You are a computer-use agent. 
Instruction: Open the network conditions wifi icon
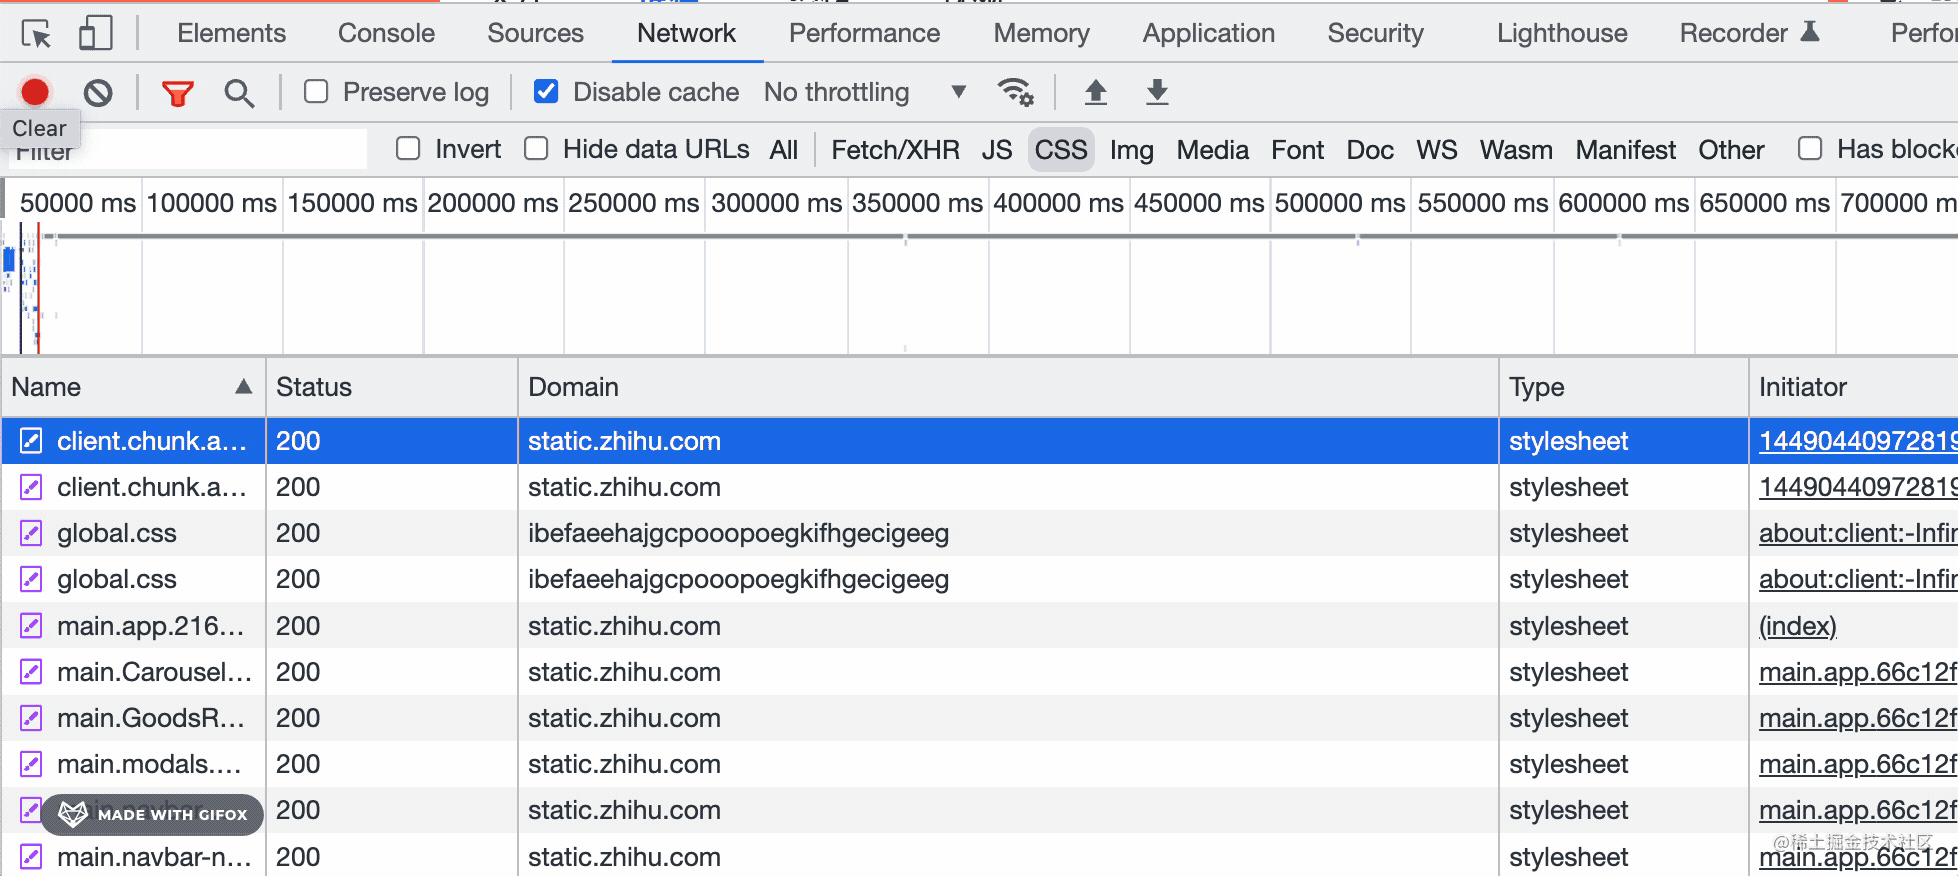[1015, 92]
